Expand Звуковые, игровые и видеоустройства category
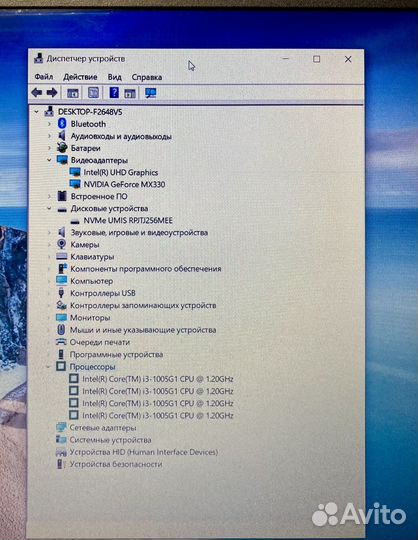This screenshot has width=418, height=540. (49, 232)
